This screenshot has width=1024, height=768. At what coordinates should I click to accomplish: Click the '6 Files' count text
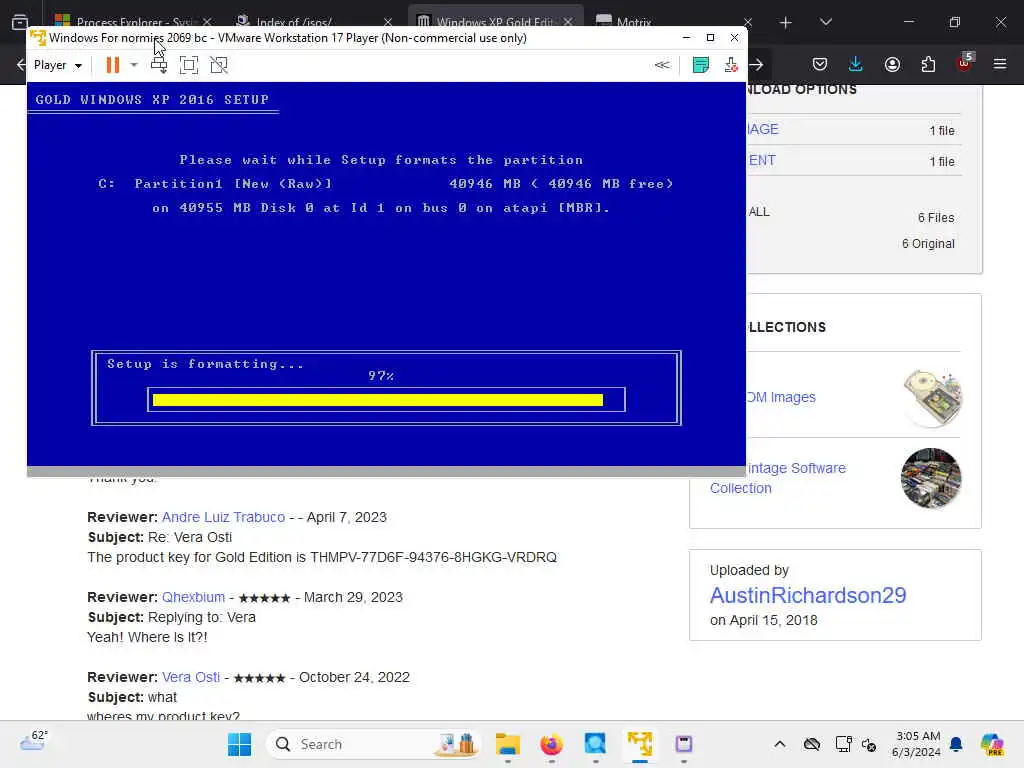[x=936, y=217]
